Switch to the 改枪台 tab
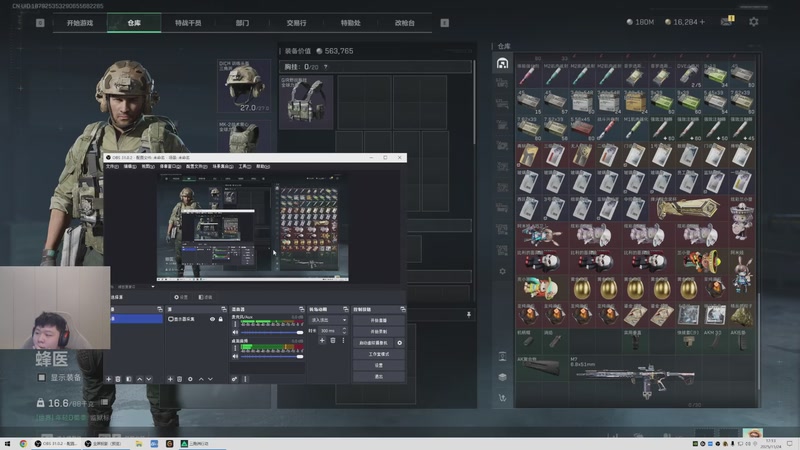This screenshot has width=800, height=450. click(x=405, y=23)
